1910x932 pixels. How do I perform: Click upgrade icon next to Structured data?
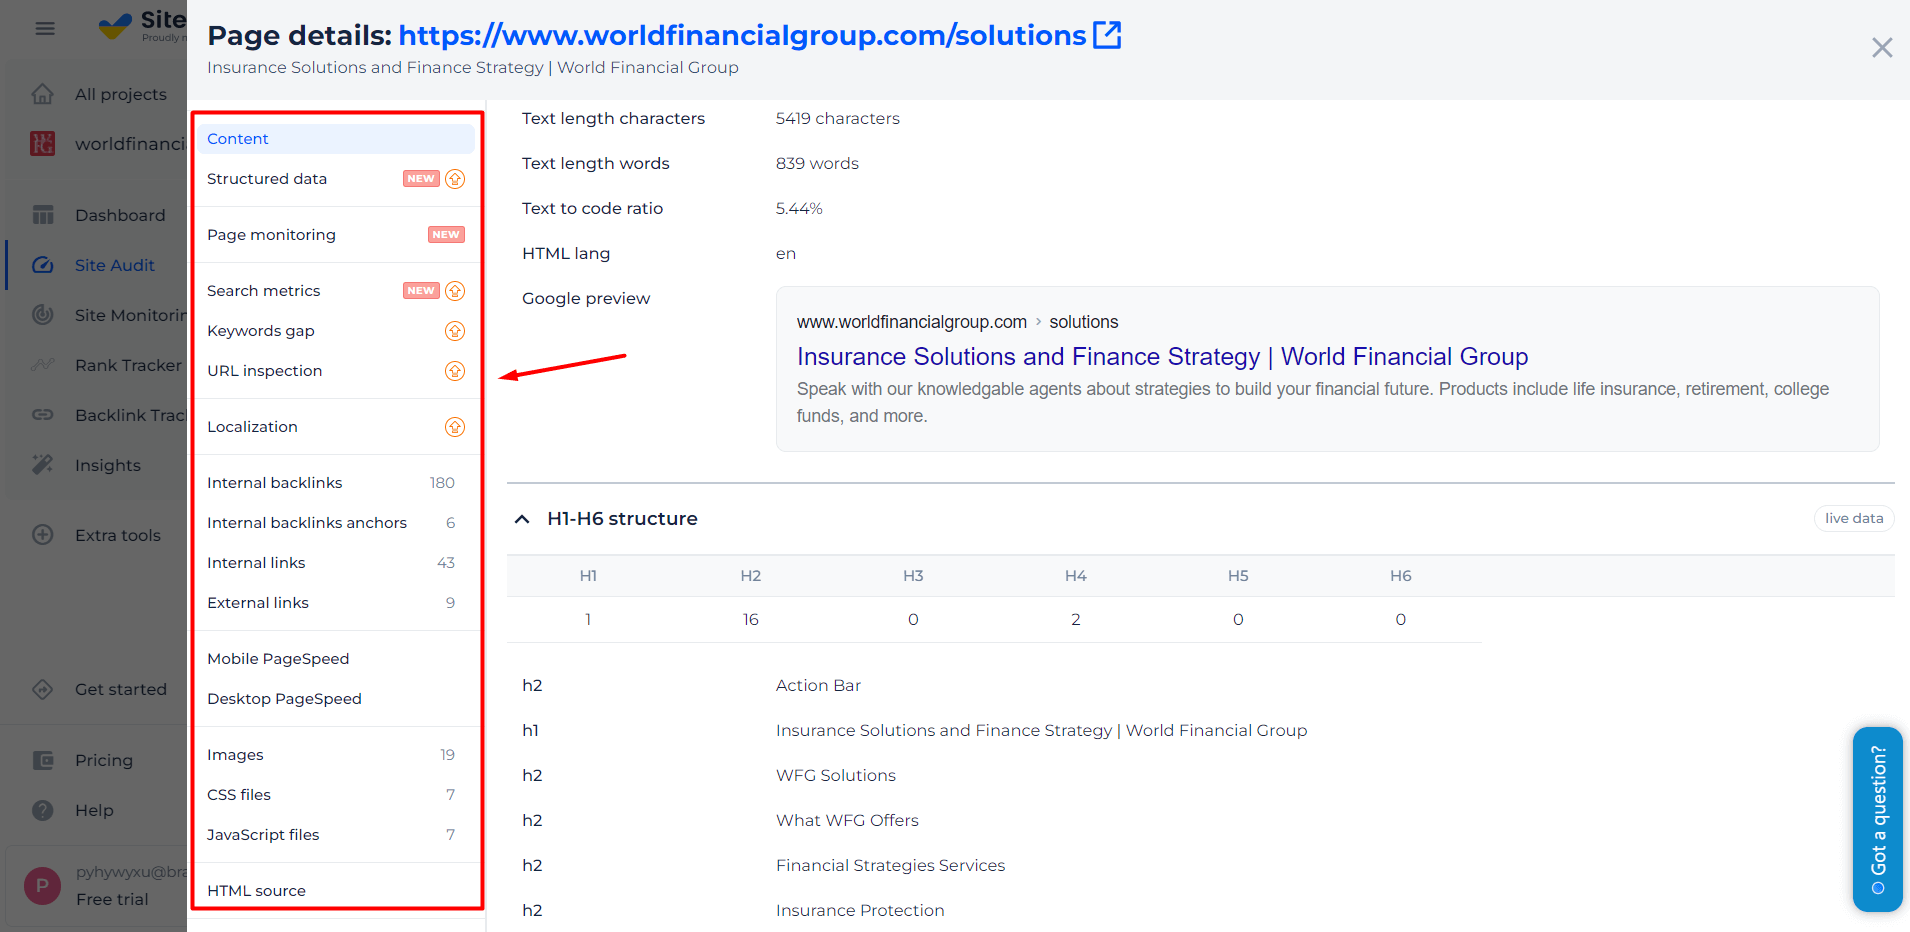[455, 179]
